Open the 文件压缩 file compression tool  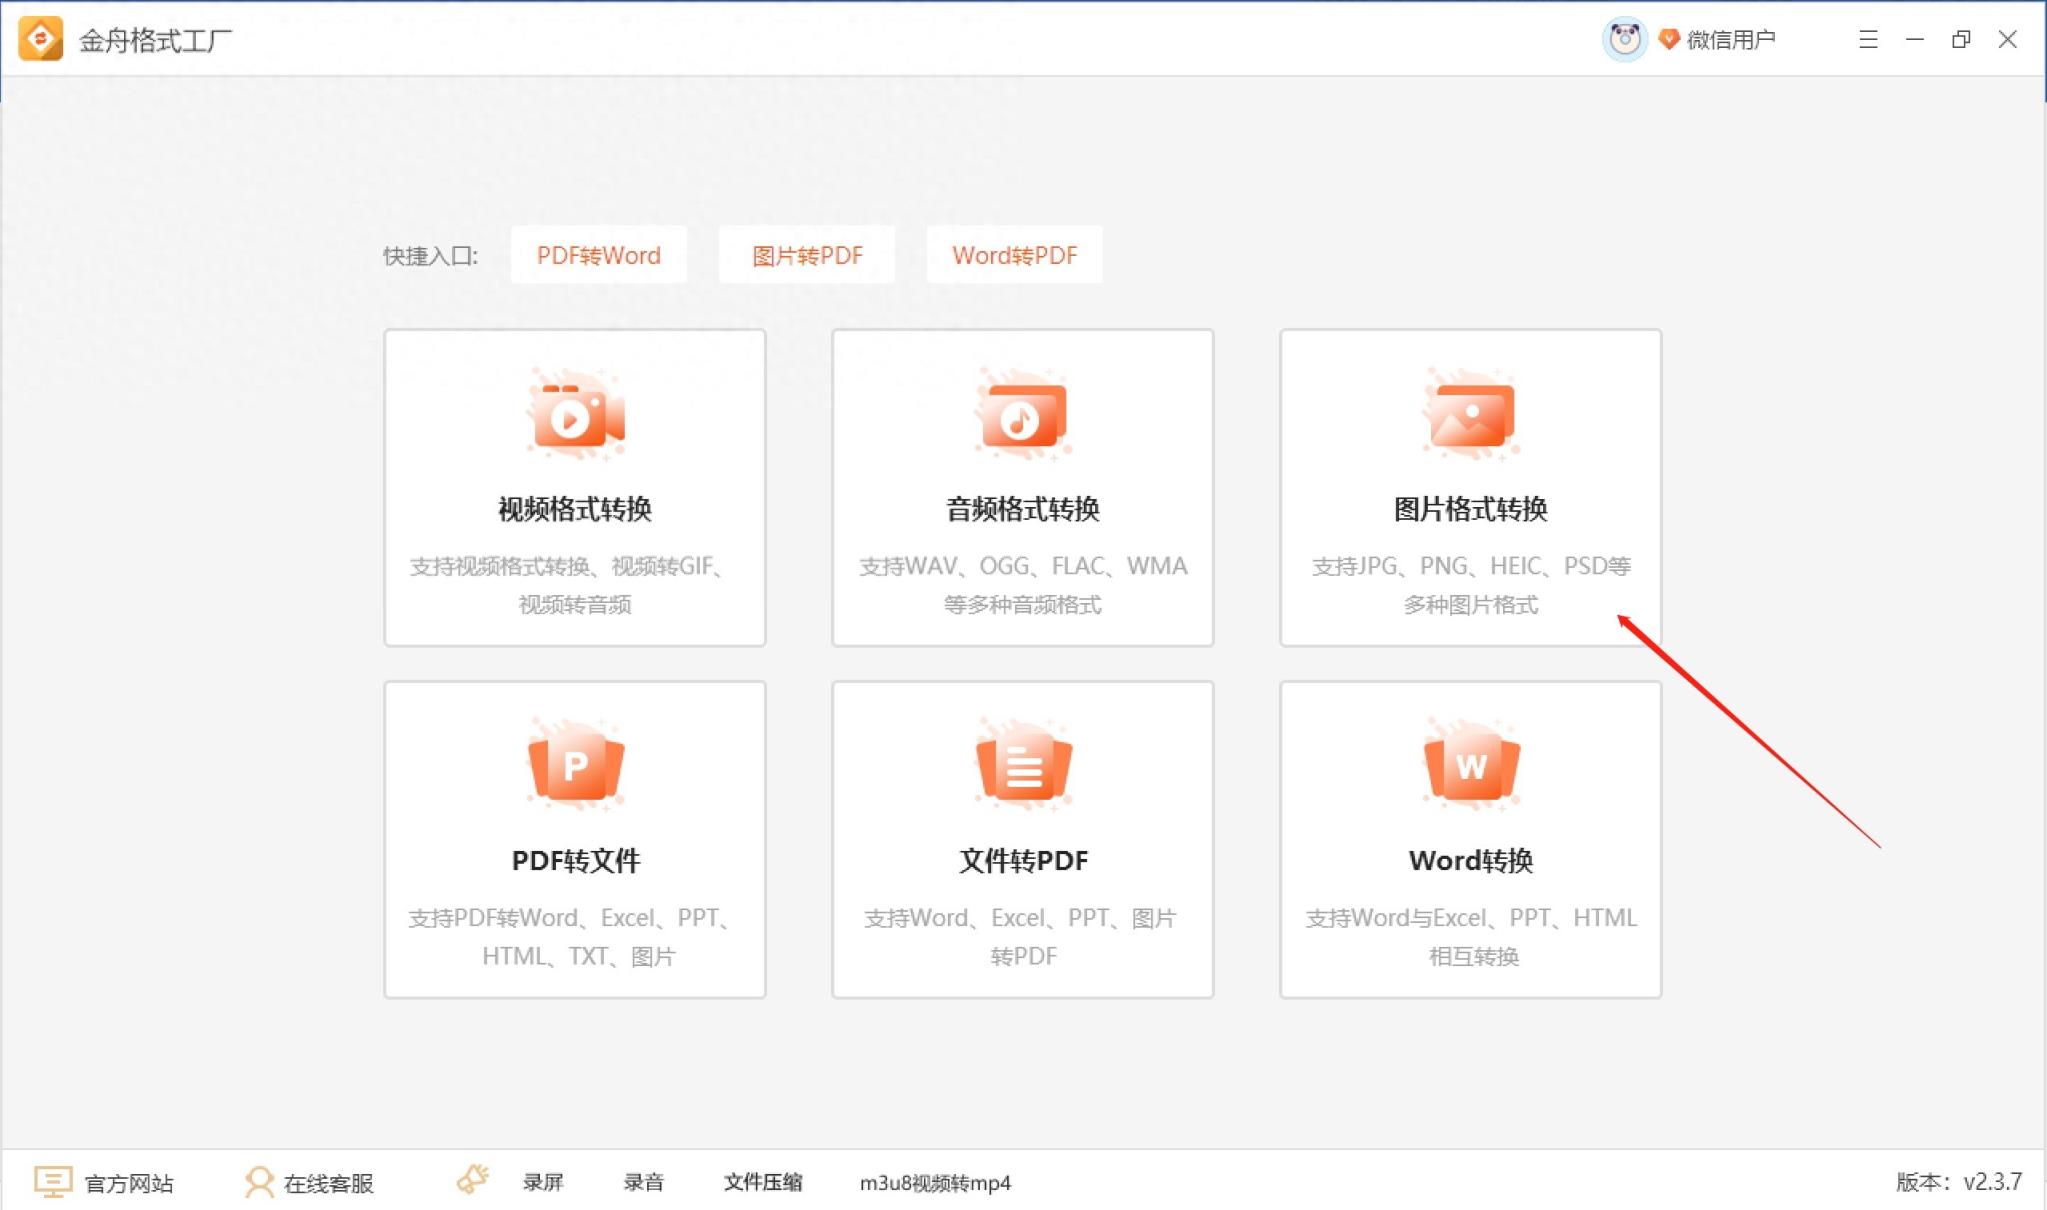(763, 1183)
